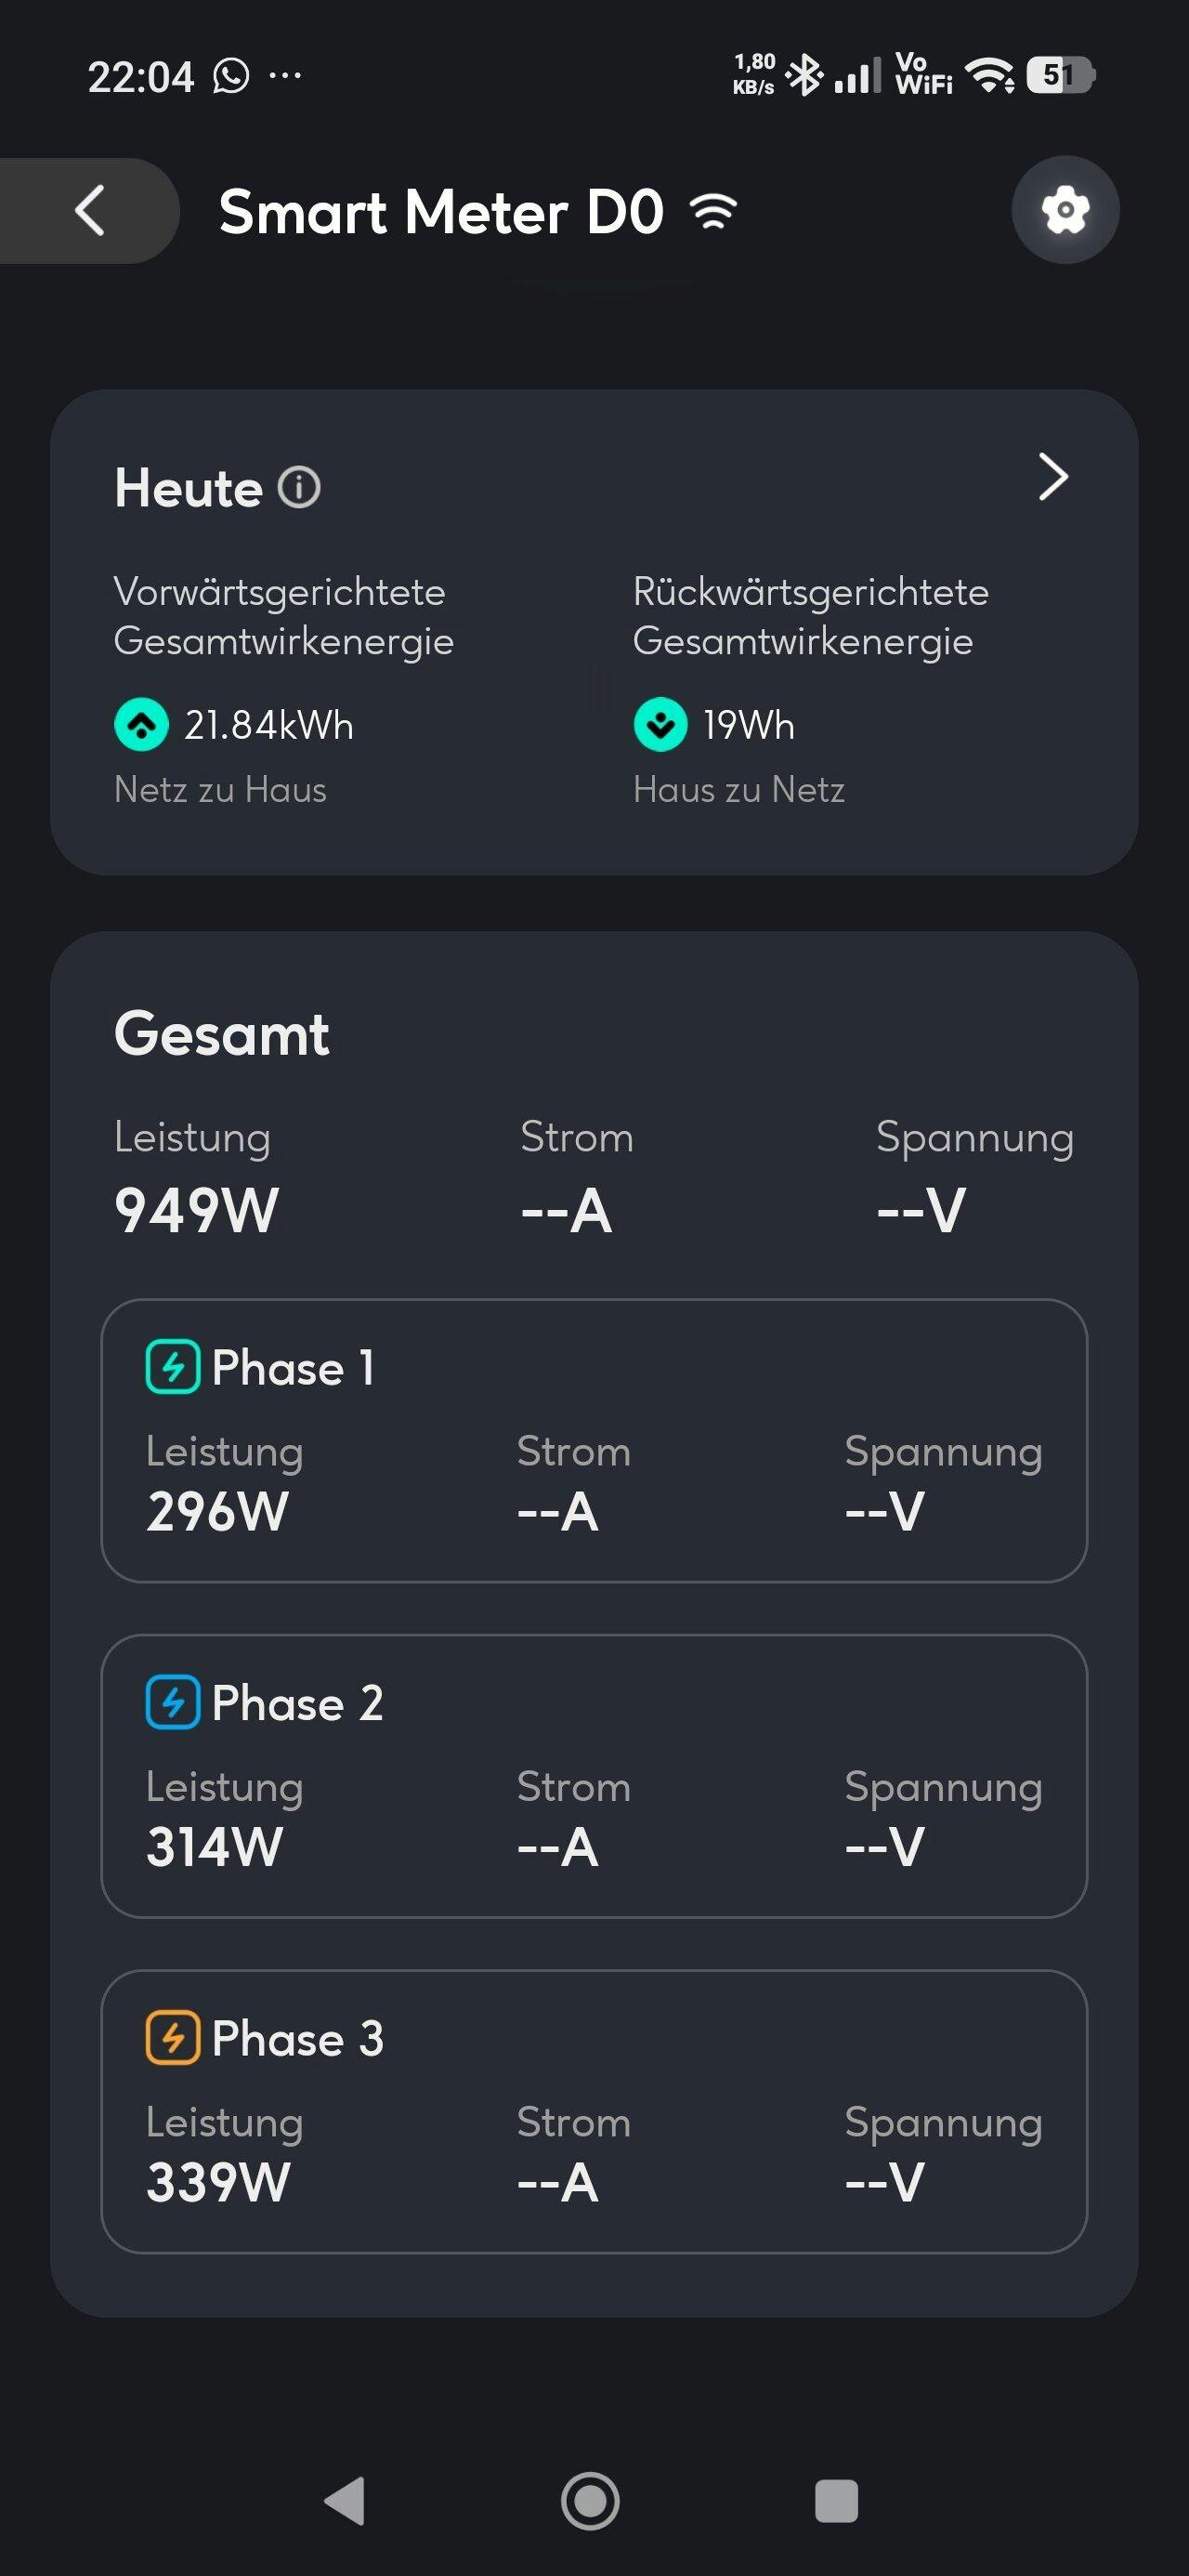Open Smart Meter settings gear
Screen dimensions: 1189x2576
tap(1065, 210)
